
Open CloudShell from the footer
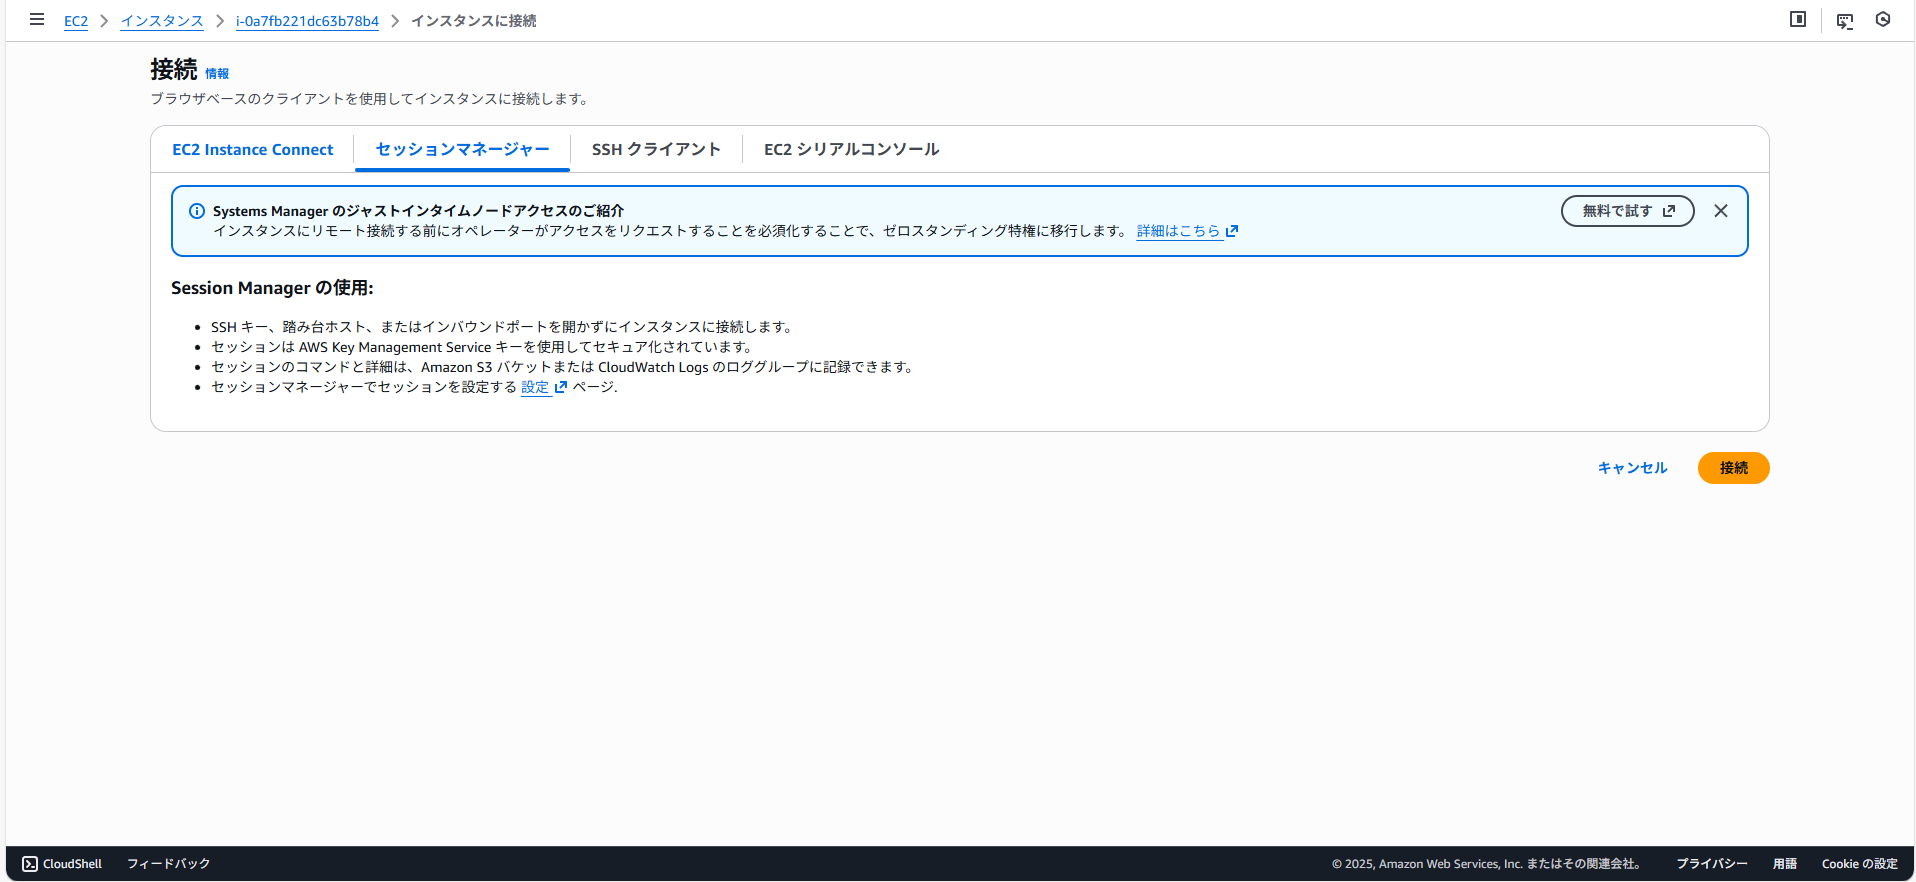click(62, 864)
